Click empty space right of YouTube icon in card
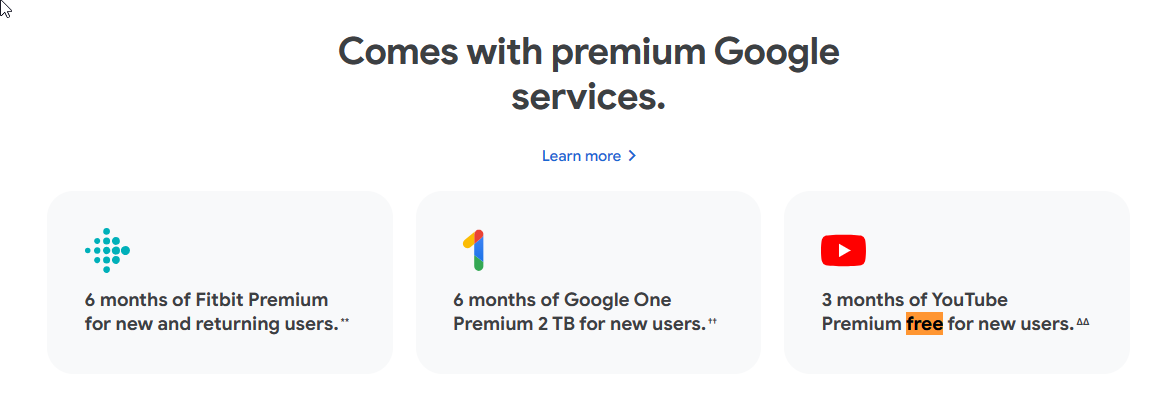 [990, 250]
